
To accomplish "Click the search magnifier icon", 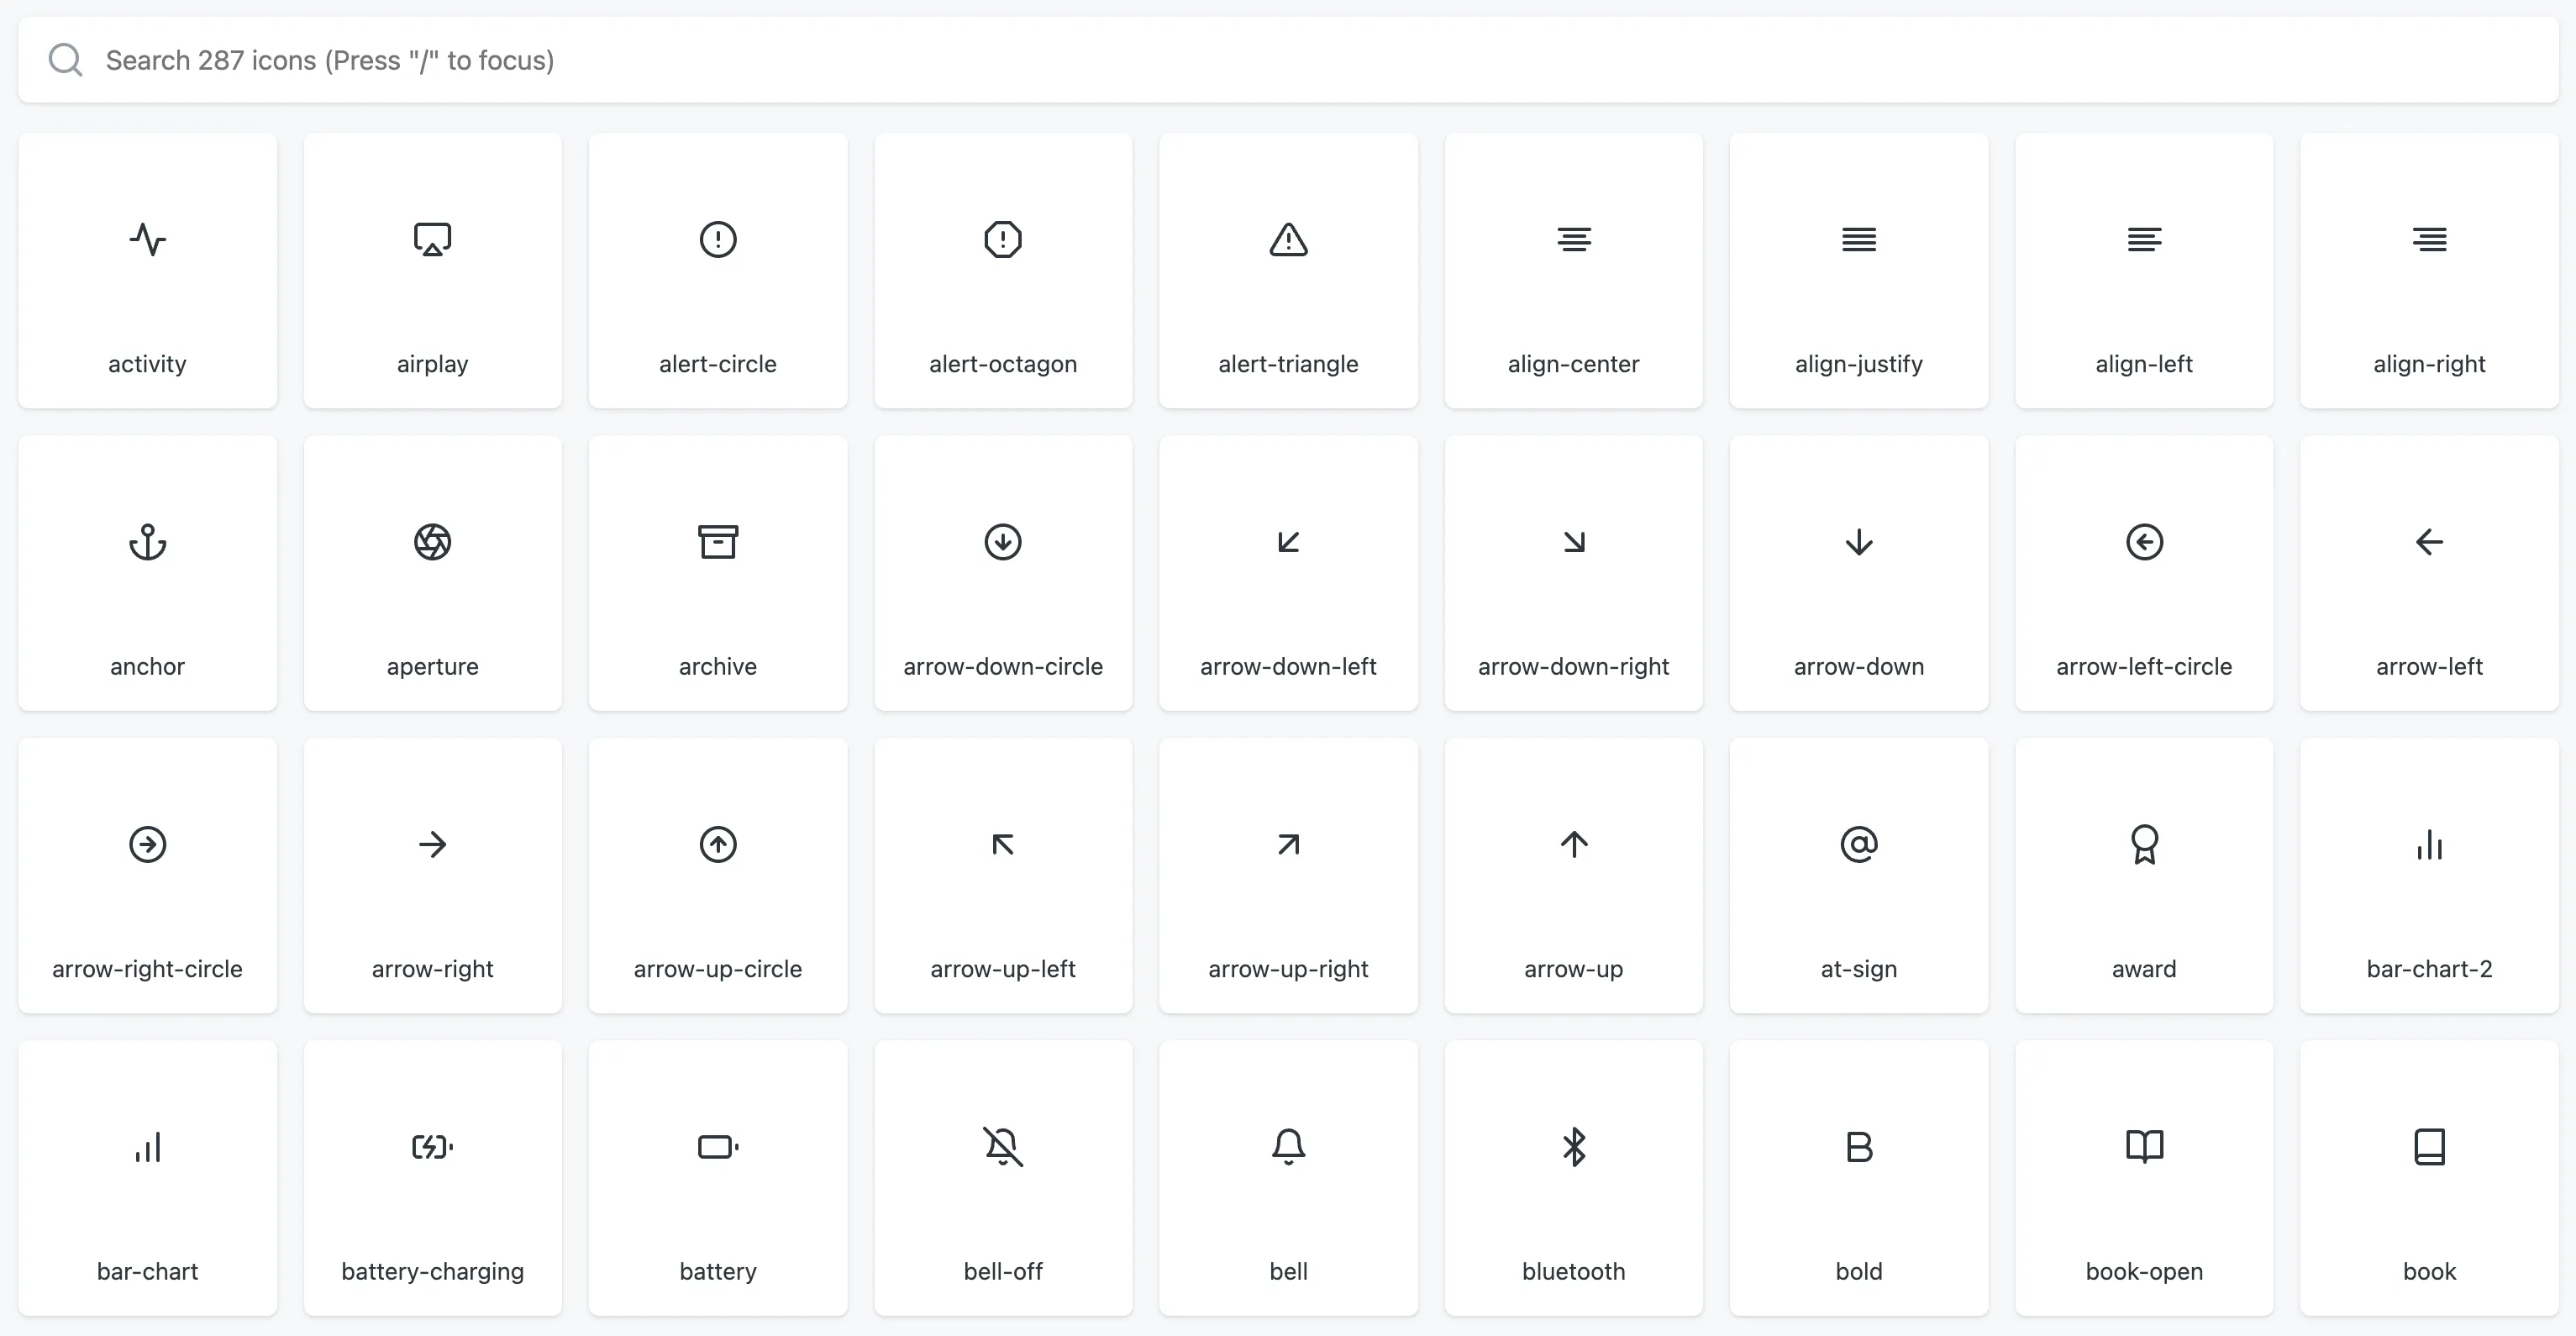I will 65,60.
